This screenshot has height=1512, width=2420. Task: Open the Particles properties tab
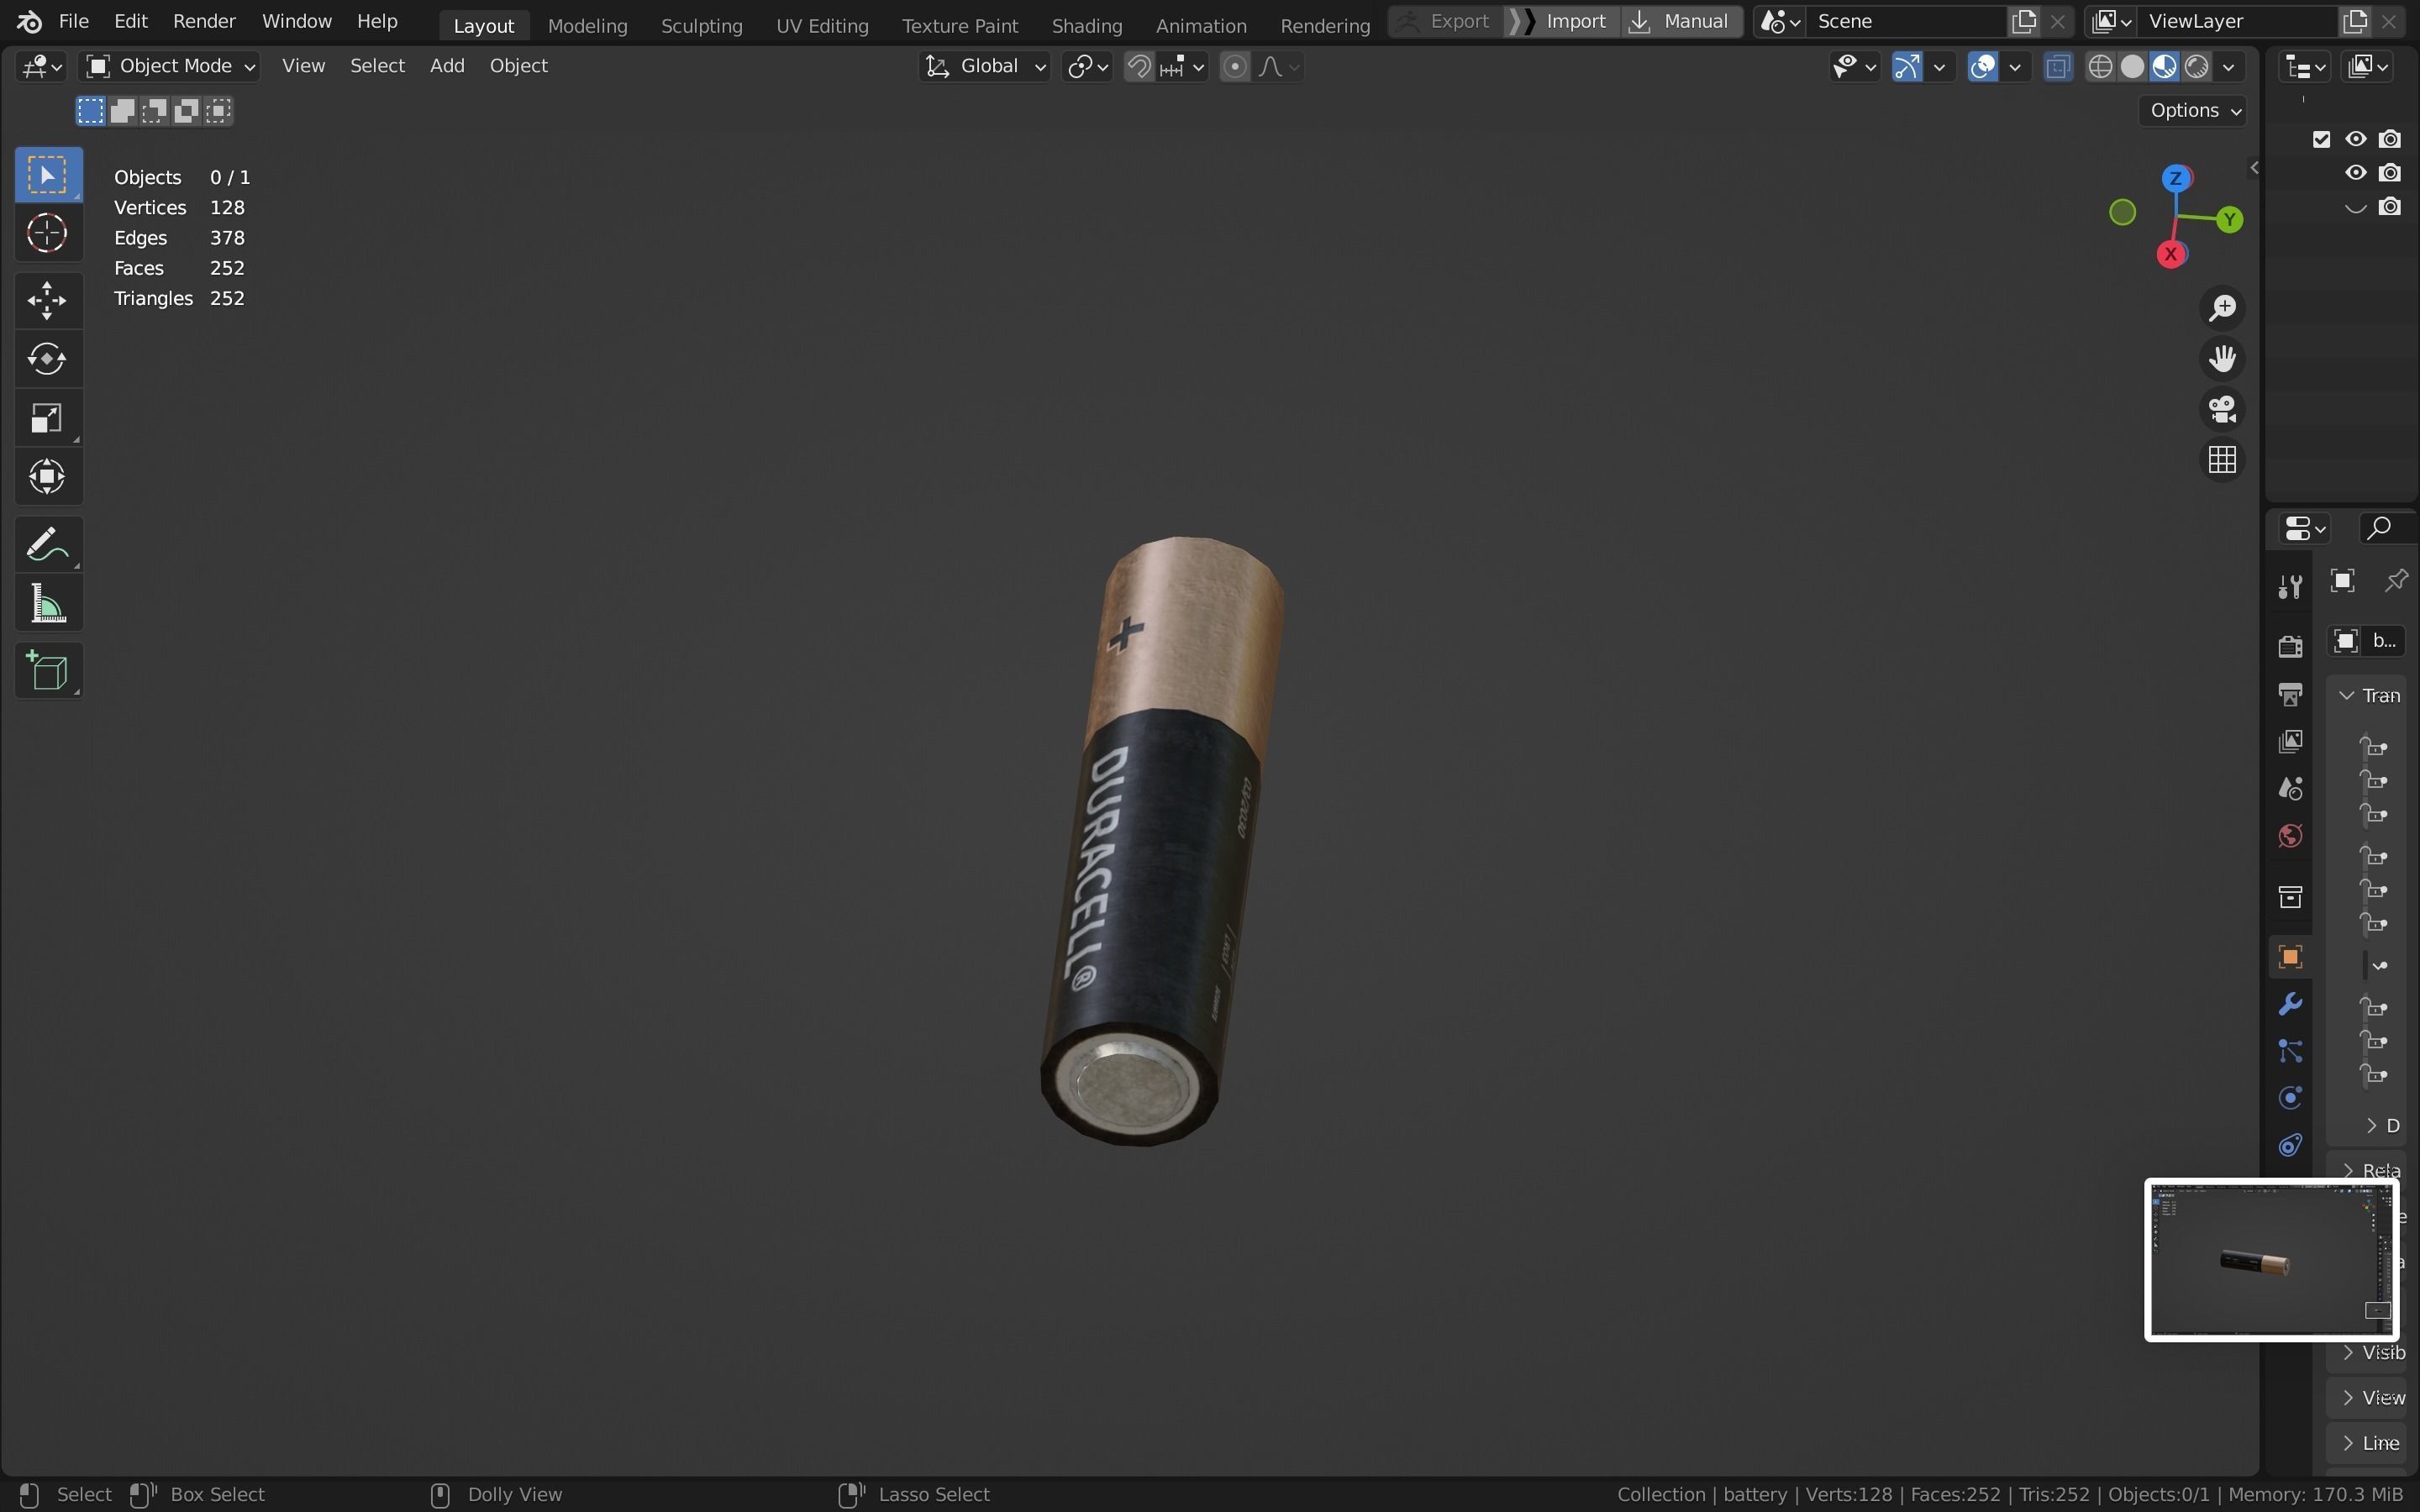(x=2289, y=1051)
